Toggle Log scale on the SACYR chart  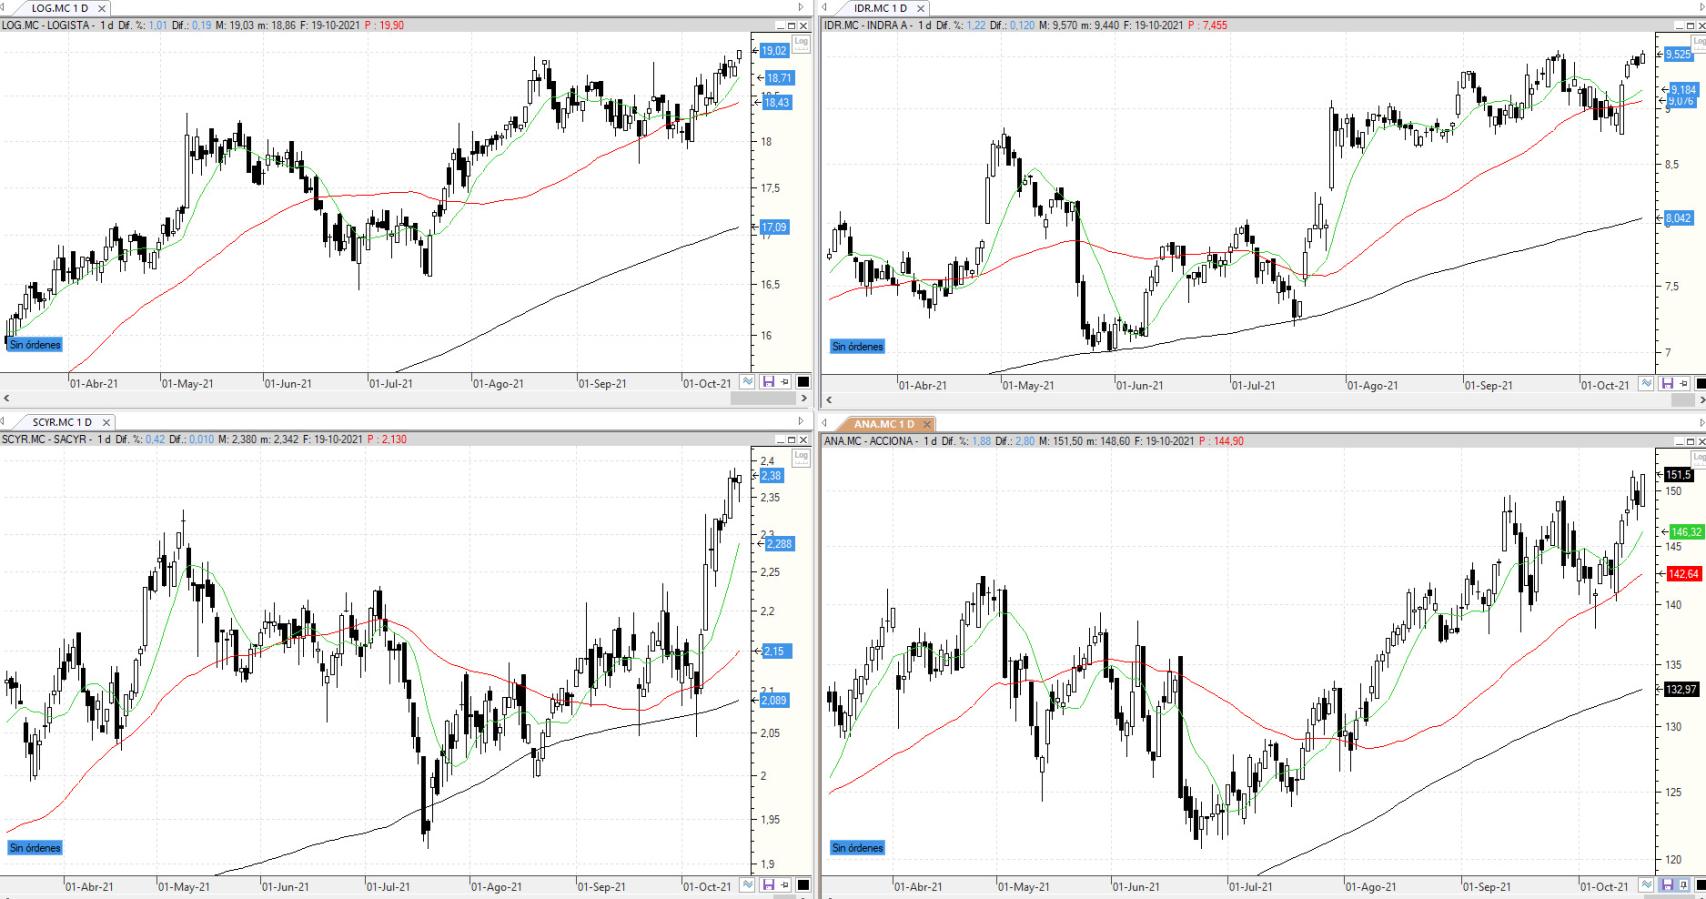(801, 456)
